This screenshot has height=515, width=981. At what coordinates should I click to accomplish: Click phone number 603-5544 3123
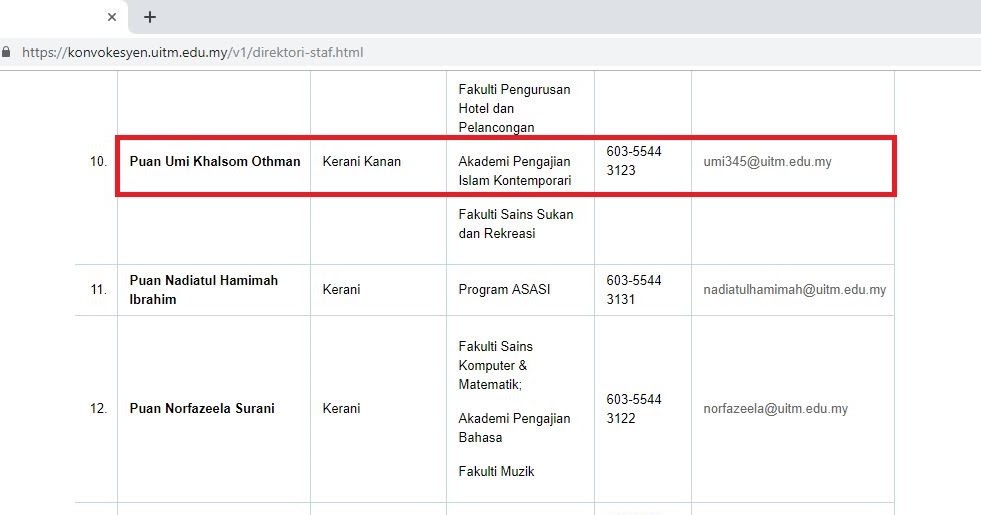634,161
